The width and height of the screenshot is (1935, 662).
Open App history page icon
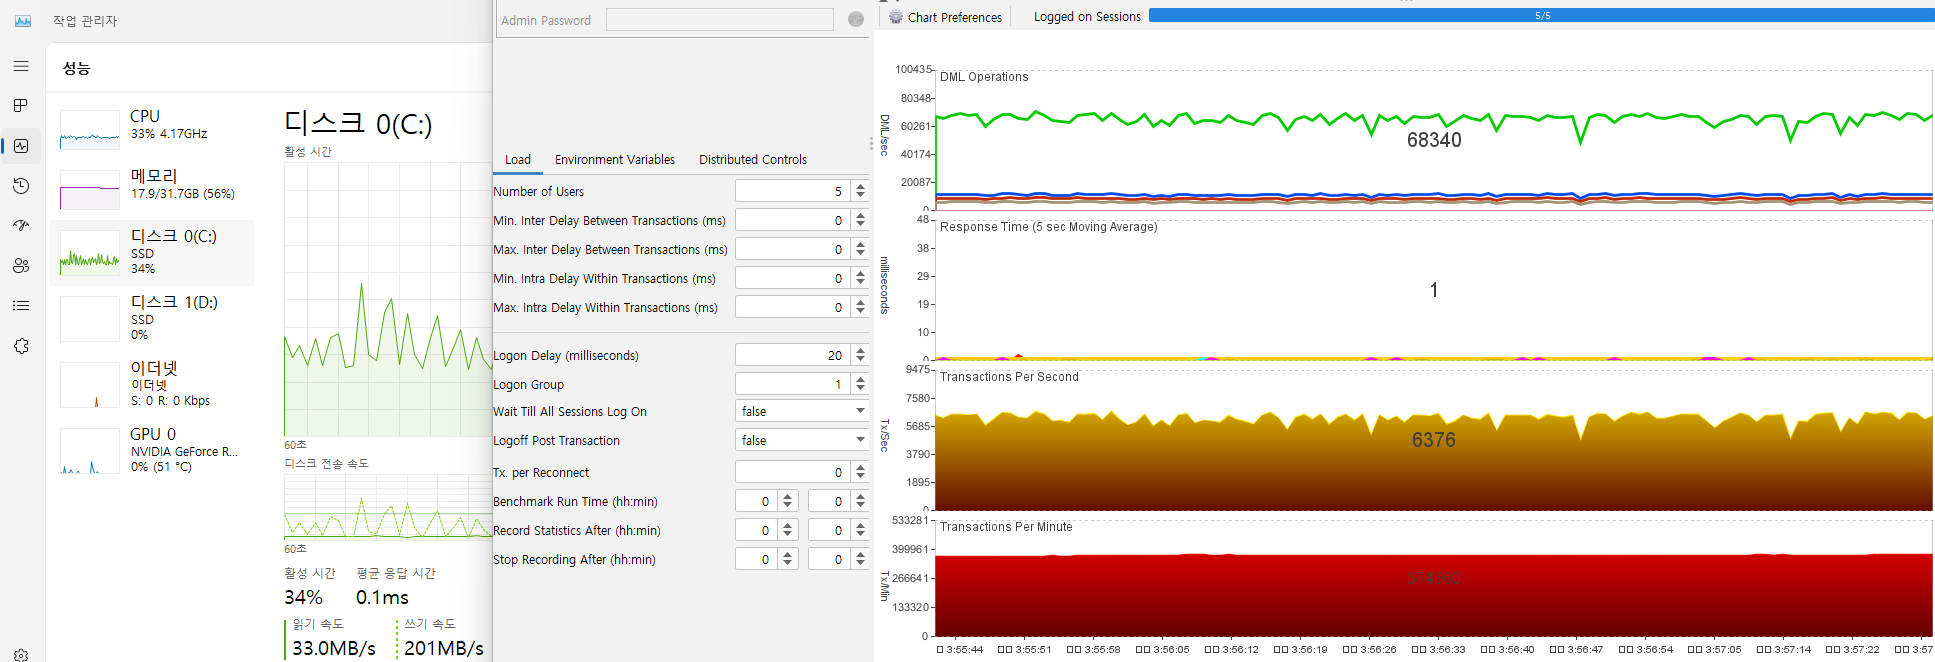click(x=21, y=186)
